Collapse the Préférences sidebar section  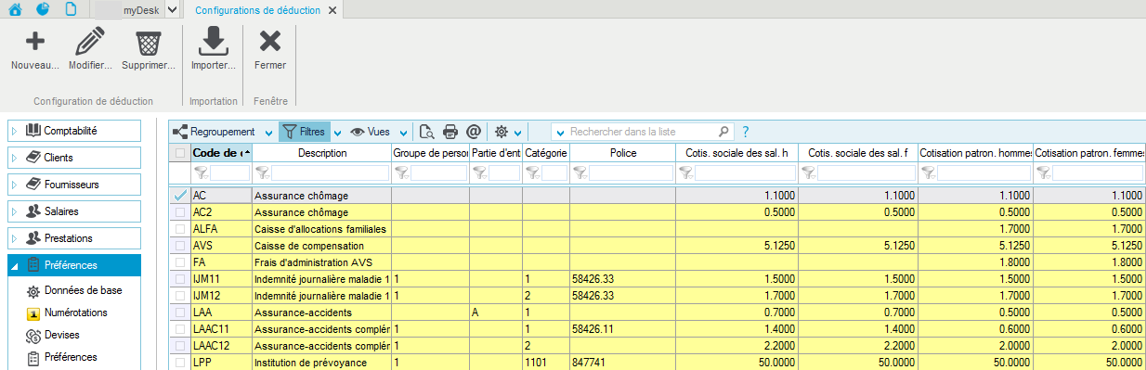click(13, 265)
